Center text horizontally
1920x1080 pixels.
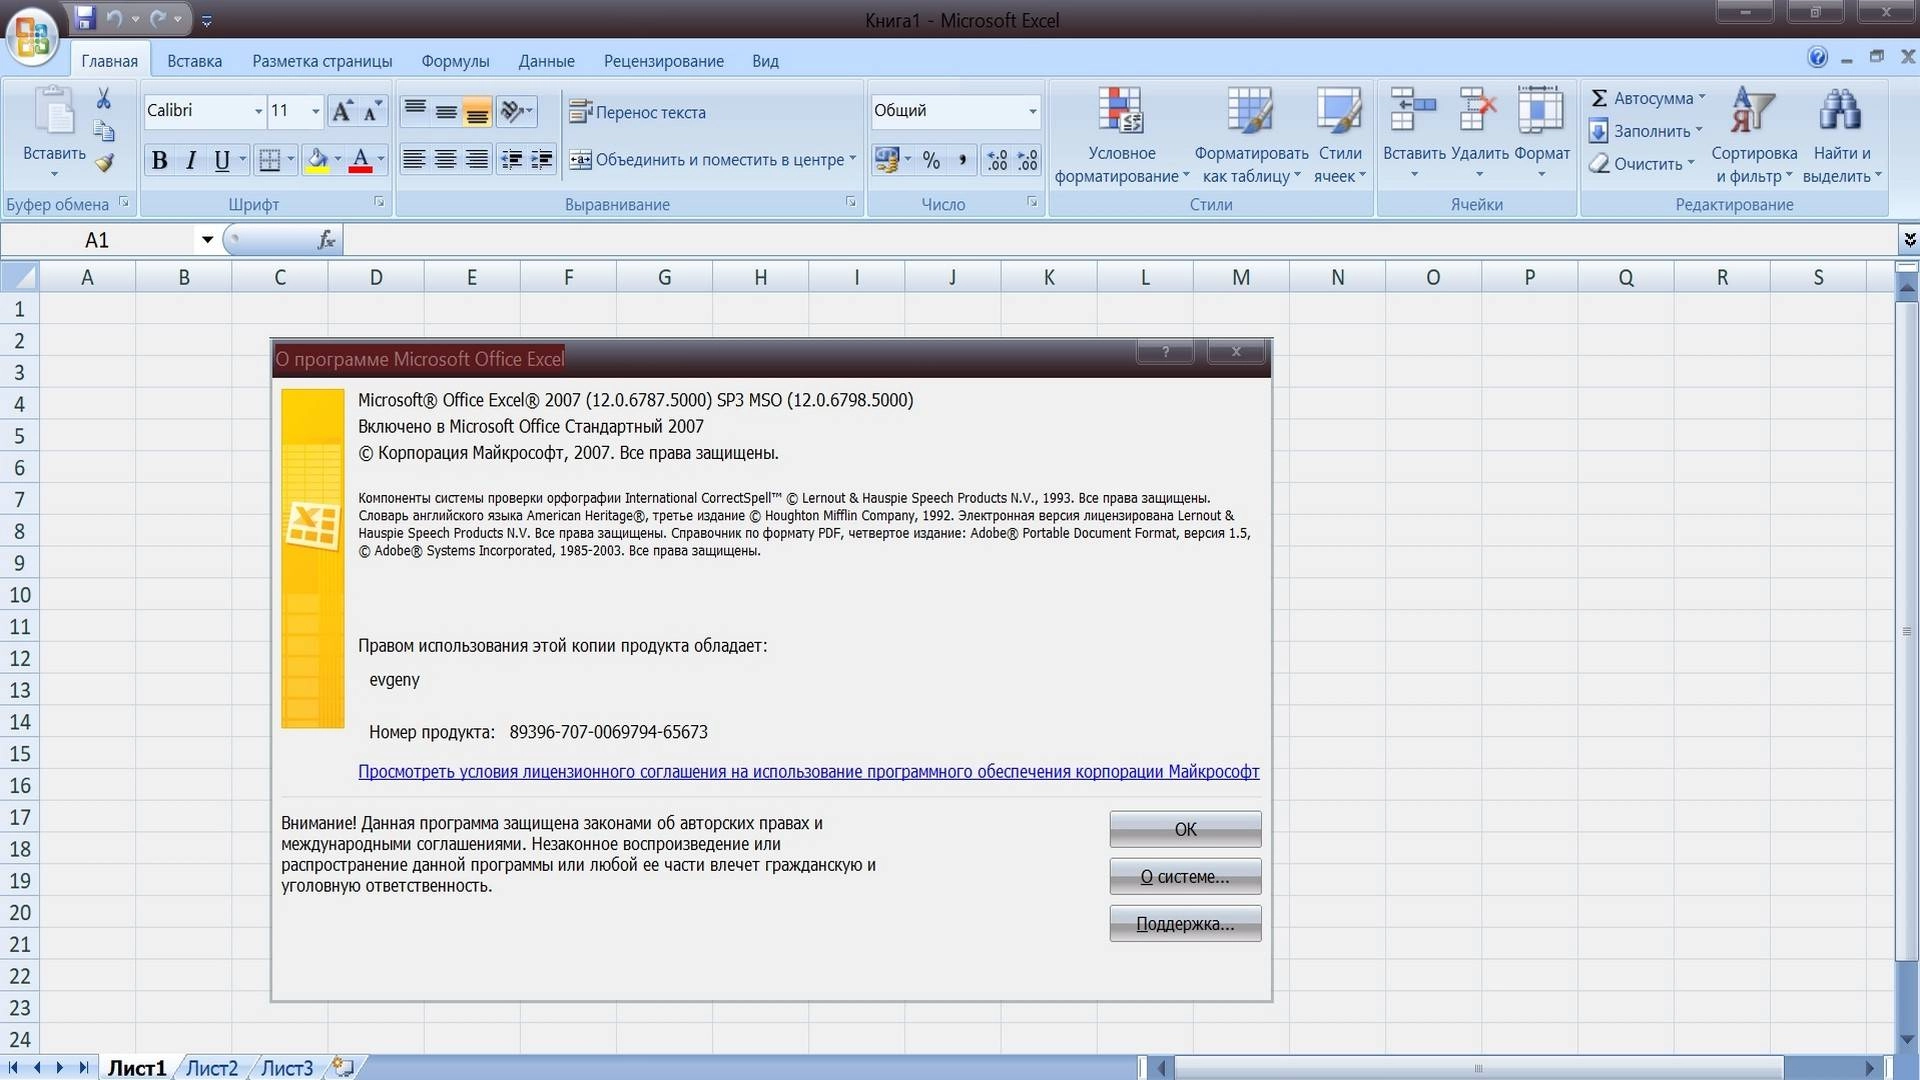point(446,160)
